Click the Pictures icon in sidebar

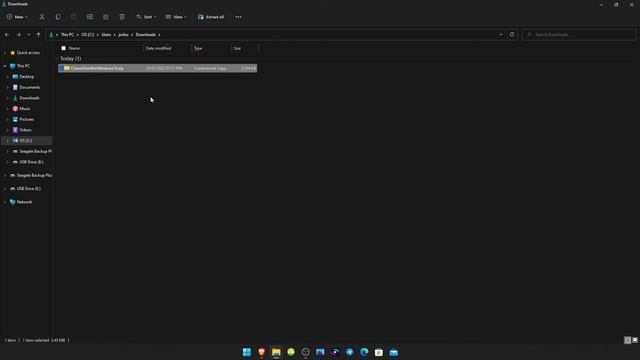pyautogui.click(x=15, y=119)
